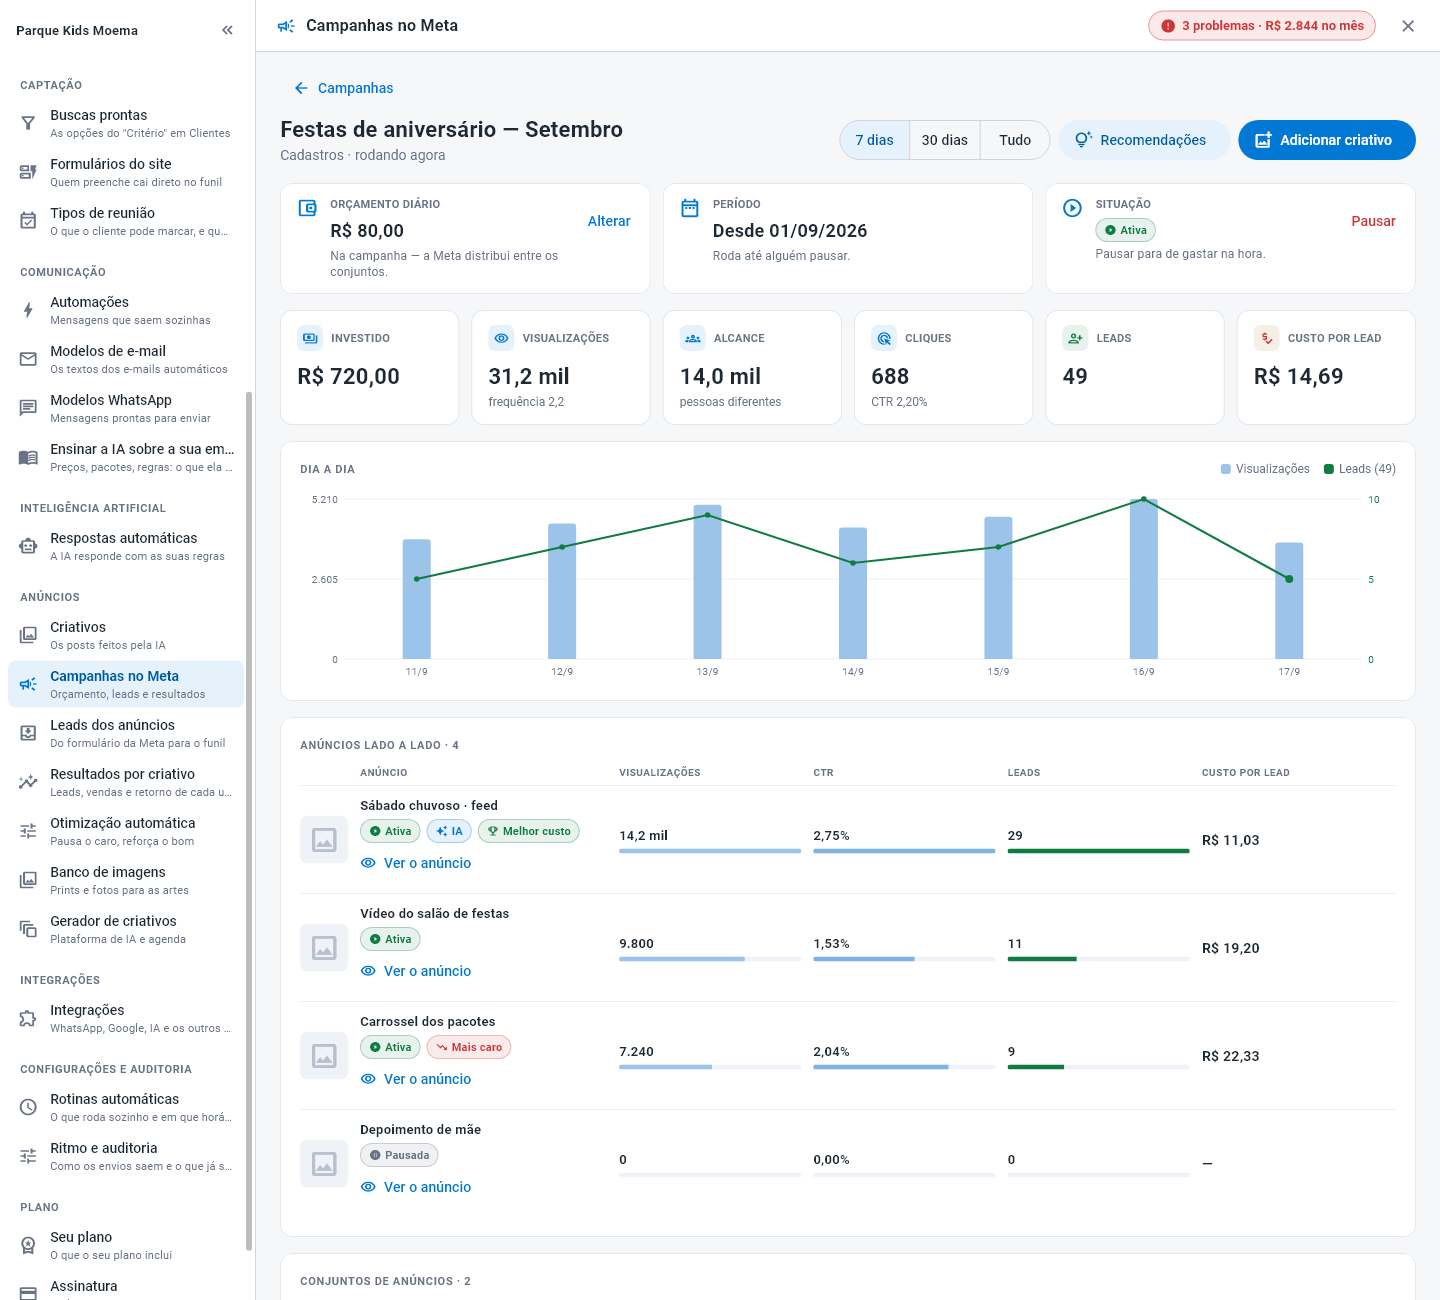Screen dimensions: 1440x1300
Task: Click the sliders icon next to Otimização automática
Action: point(28,831)
